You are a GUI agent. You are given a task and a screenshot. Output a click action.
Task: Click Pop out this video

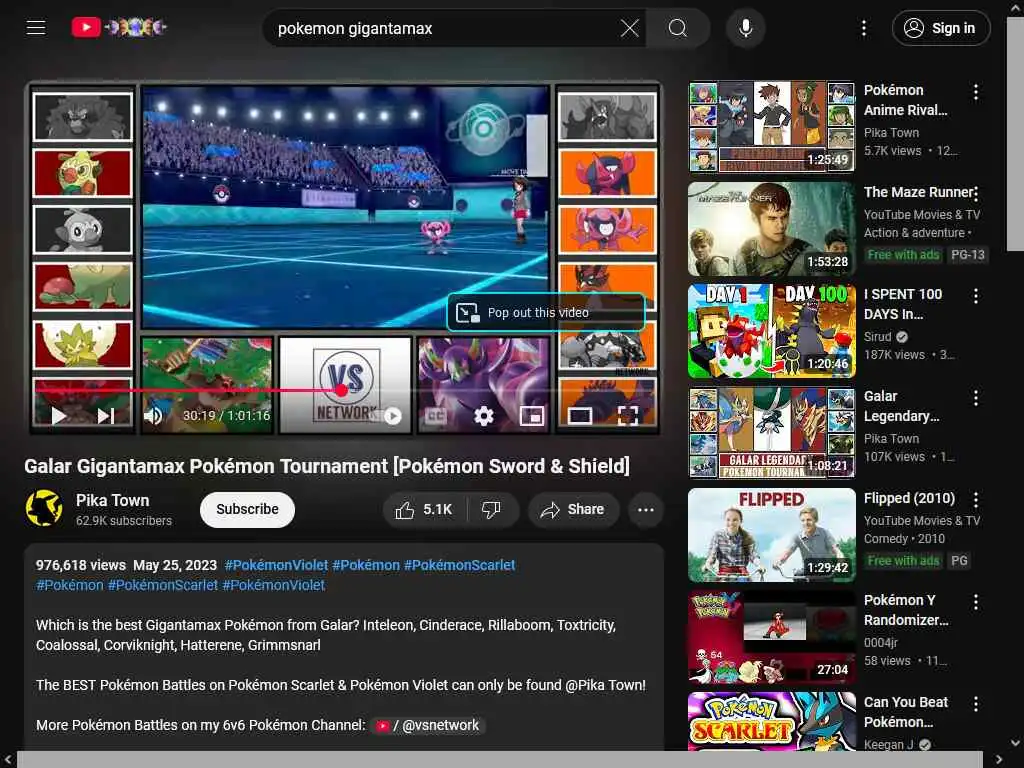point(546,313)
